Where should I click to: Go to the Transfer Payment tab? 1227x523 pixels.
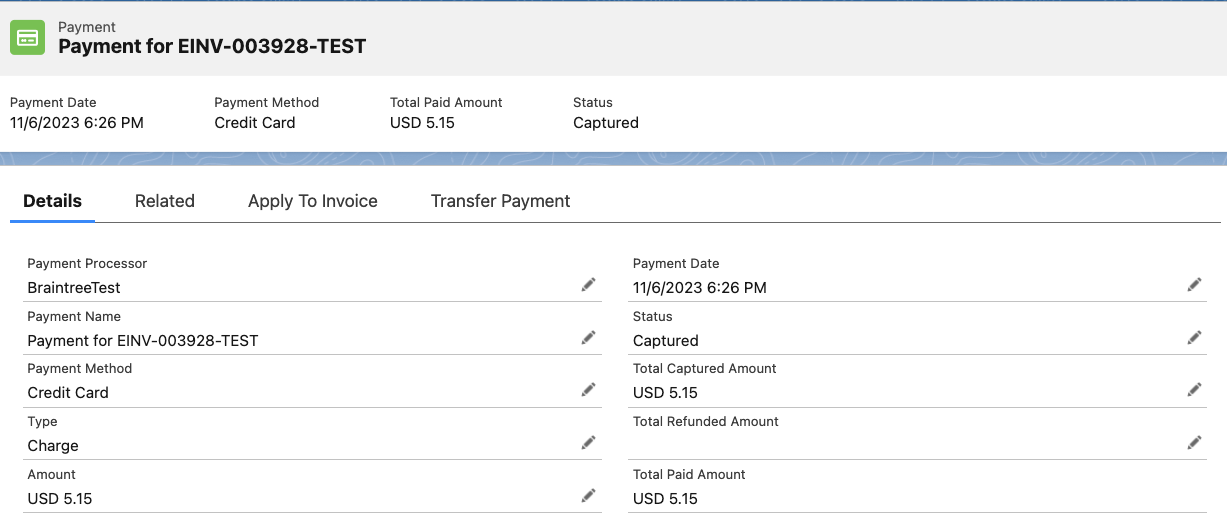pyautogui.click(x=500, y=201)
